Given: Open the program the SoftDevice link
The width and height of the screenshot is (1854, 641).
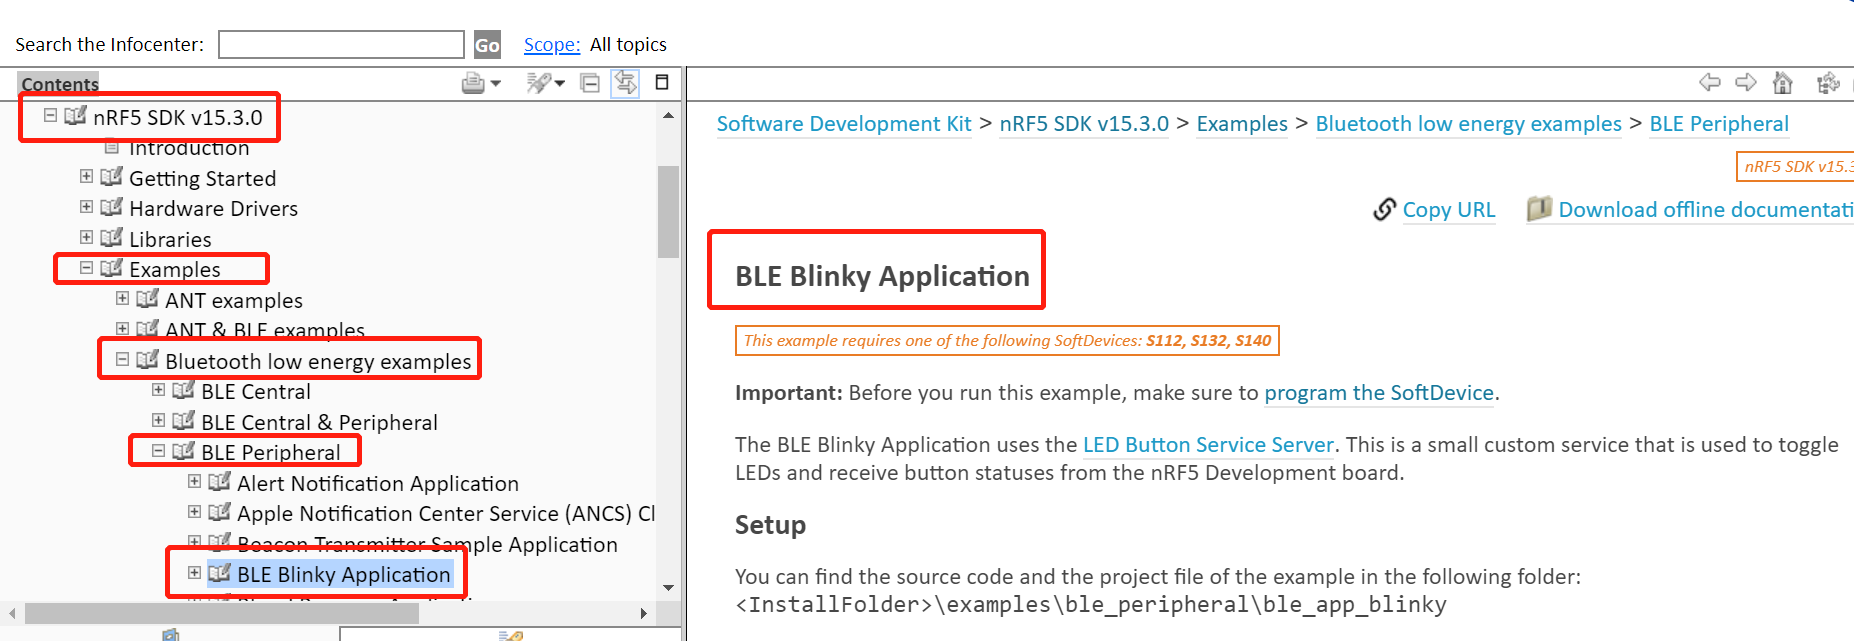Looking at the screenshot, I should 1379,393.
